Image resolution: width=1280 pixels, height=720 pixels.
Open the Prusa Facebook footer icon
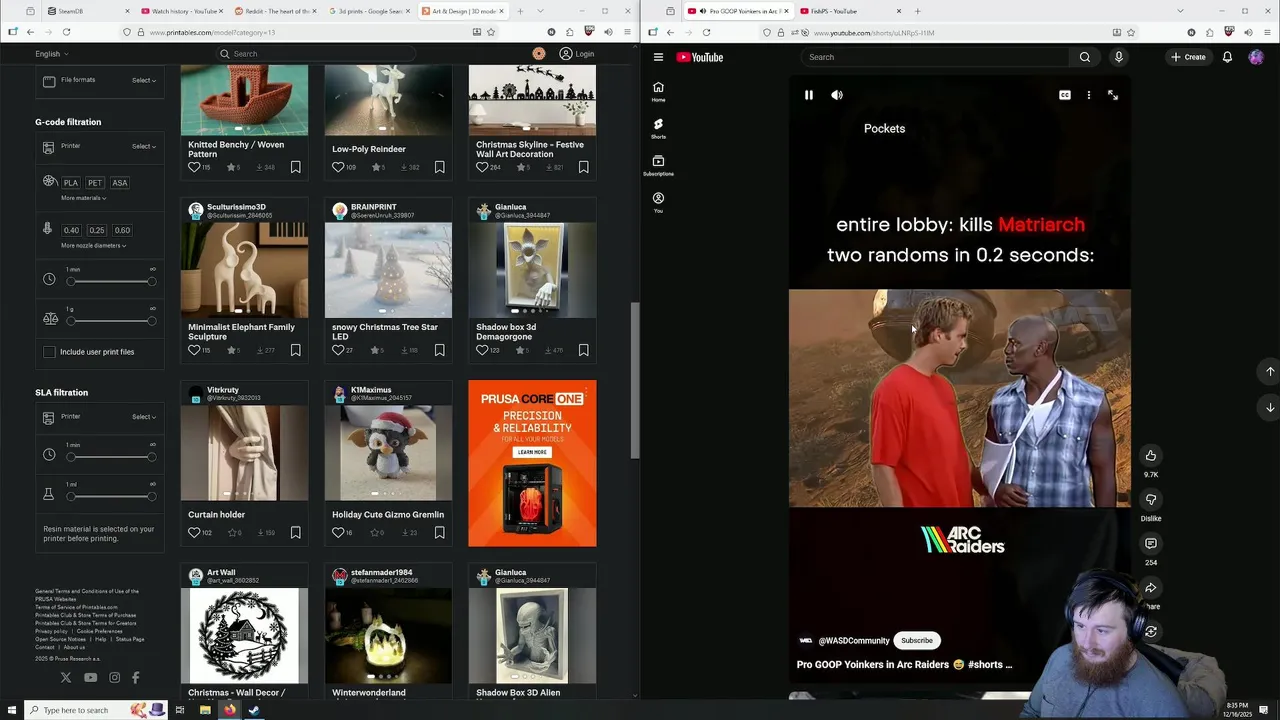(136, 677)
